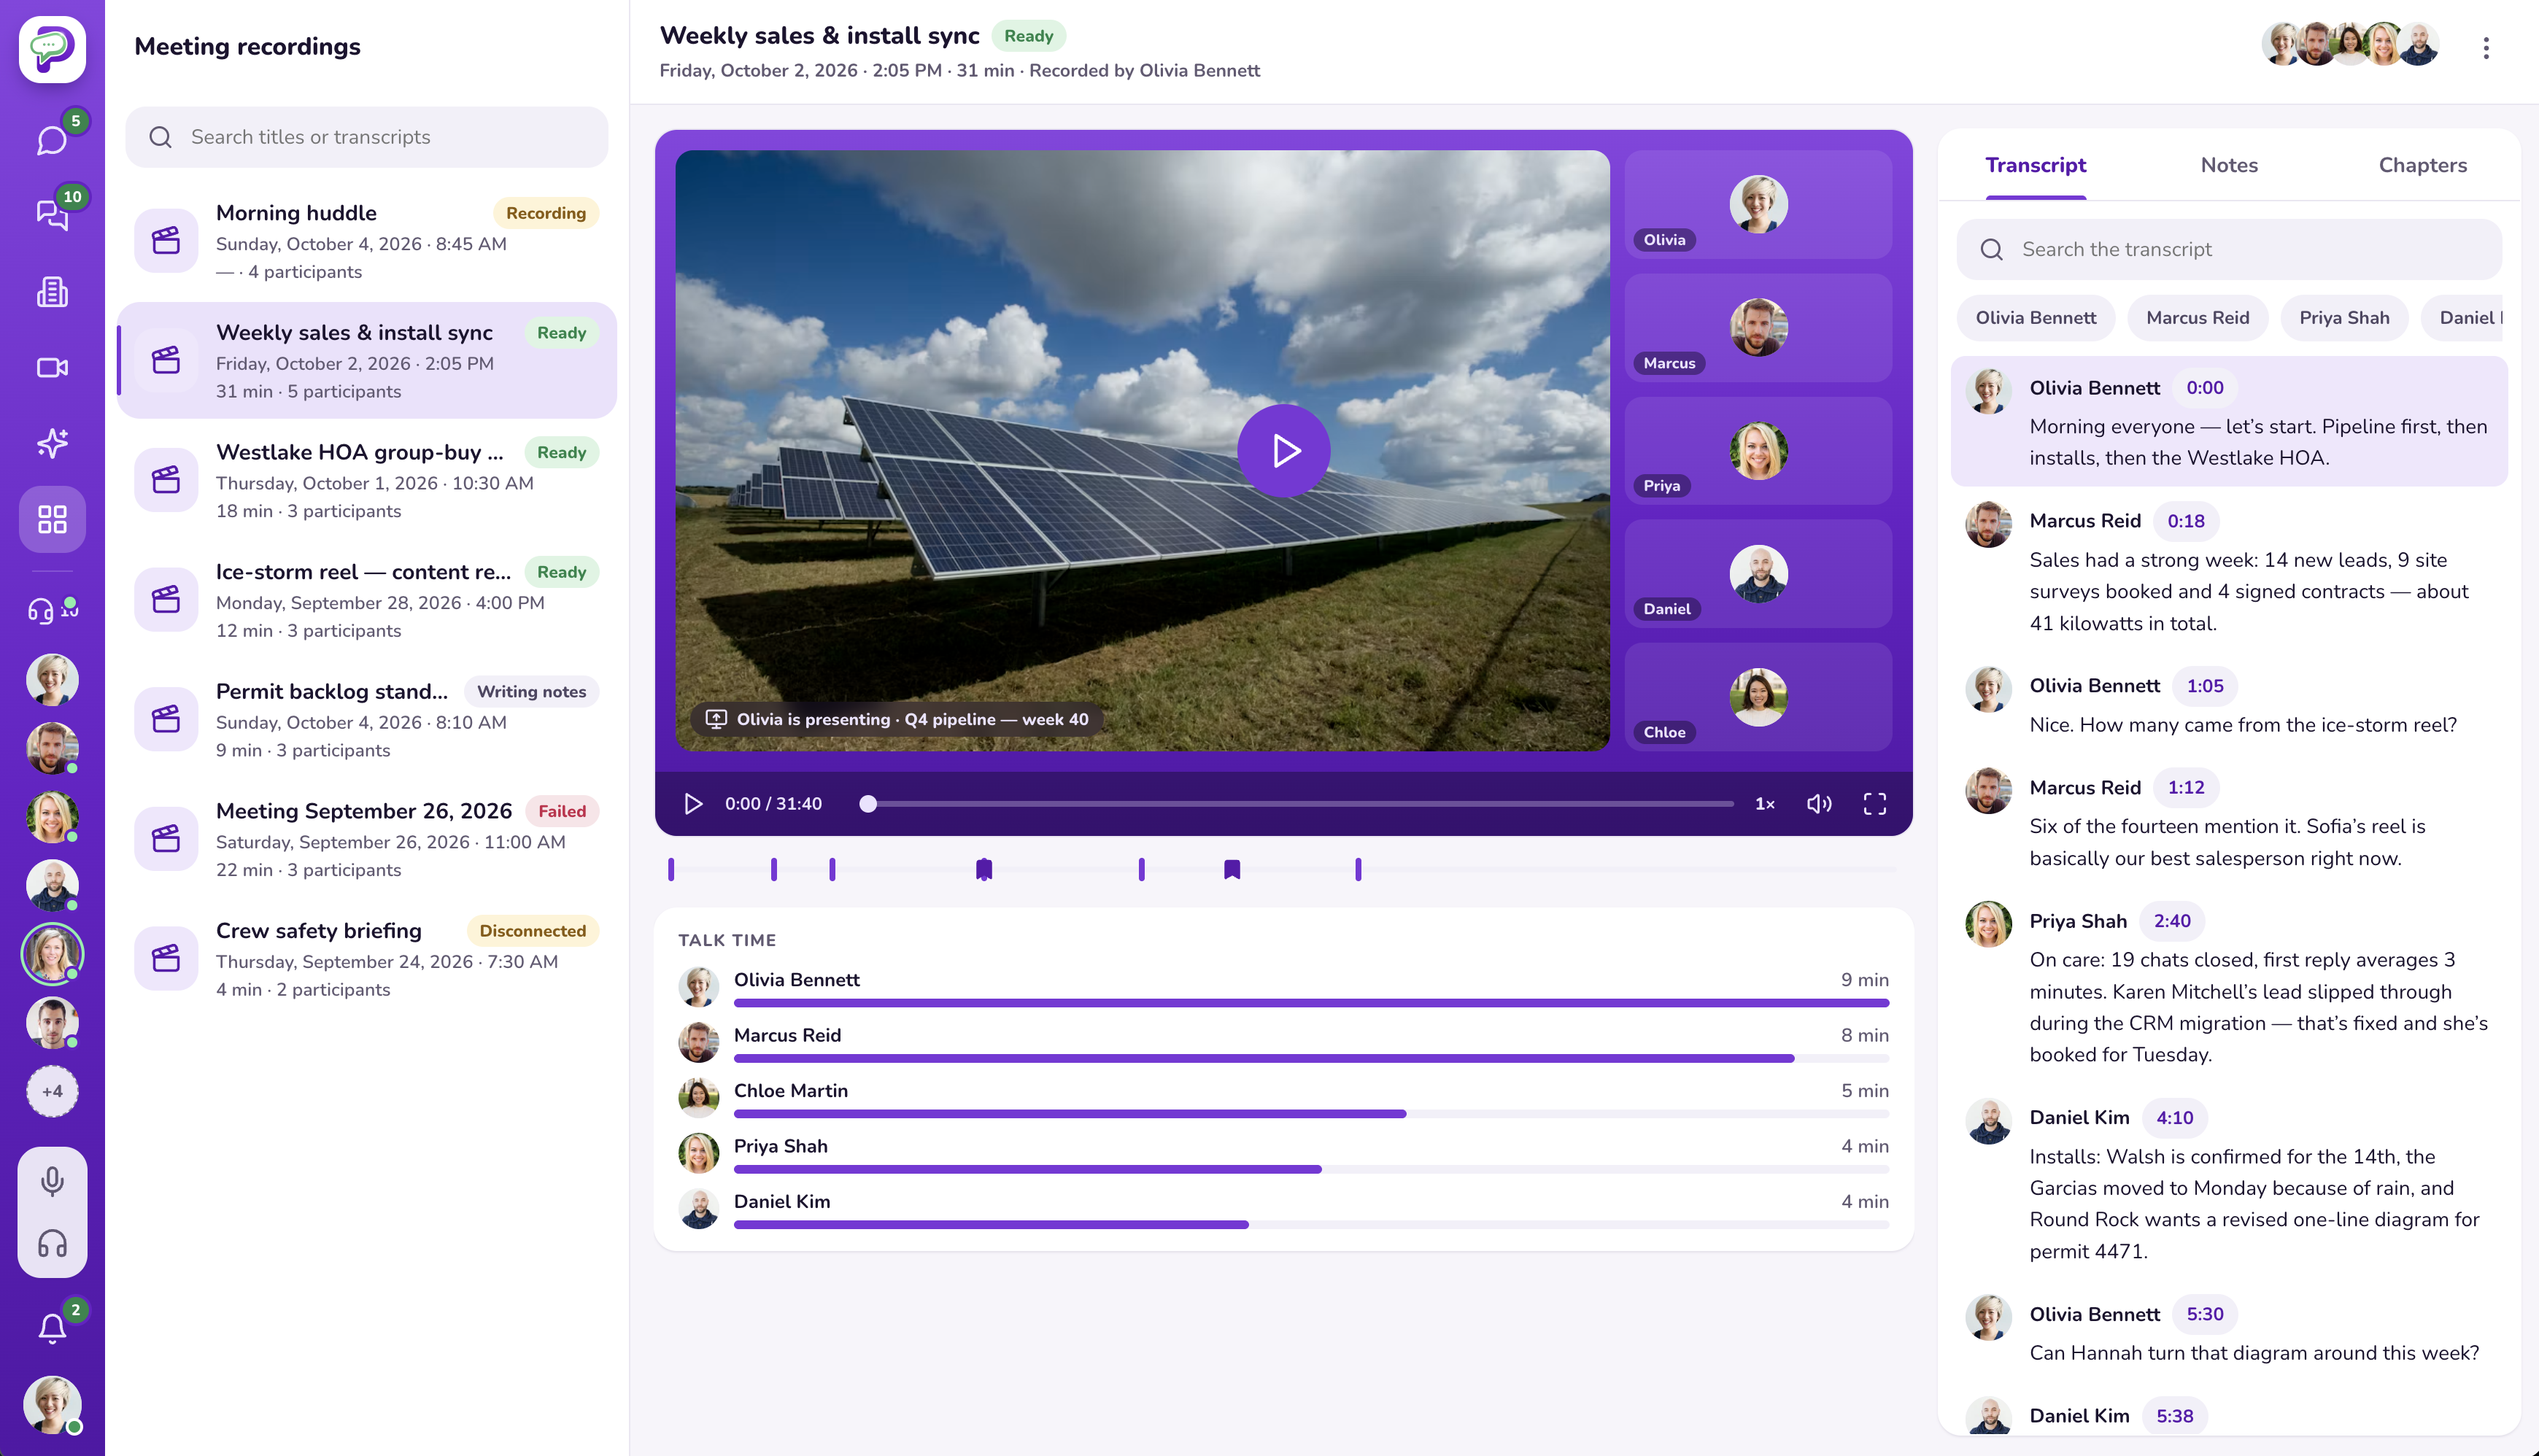
Task: Click the video progress slider handle
Action: tap(867, 803)
